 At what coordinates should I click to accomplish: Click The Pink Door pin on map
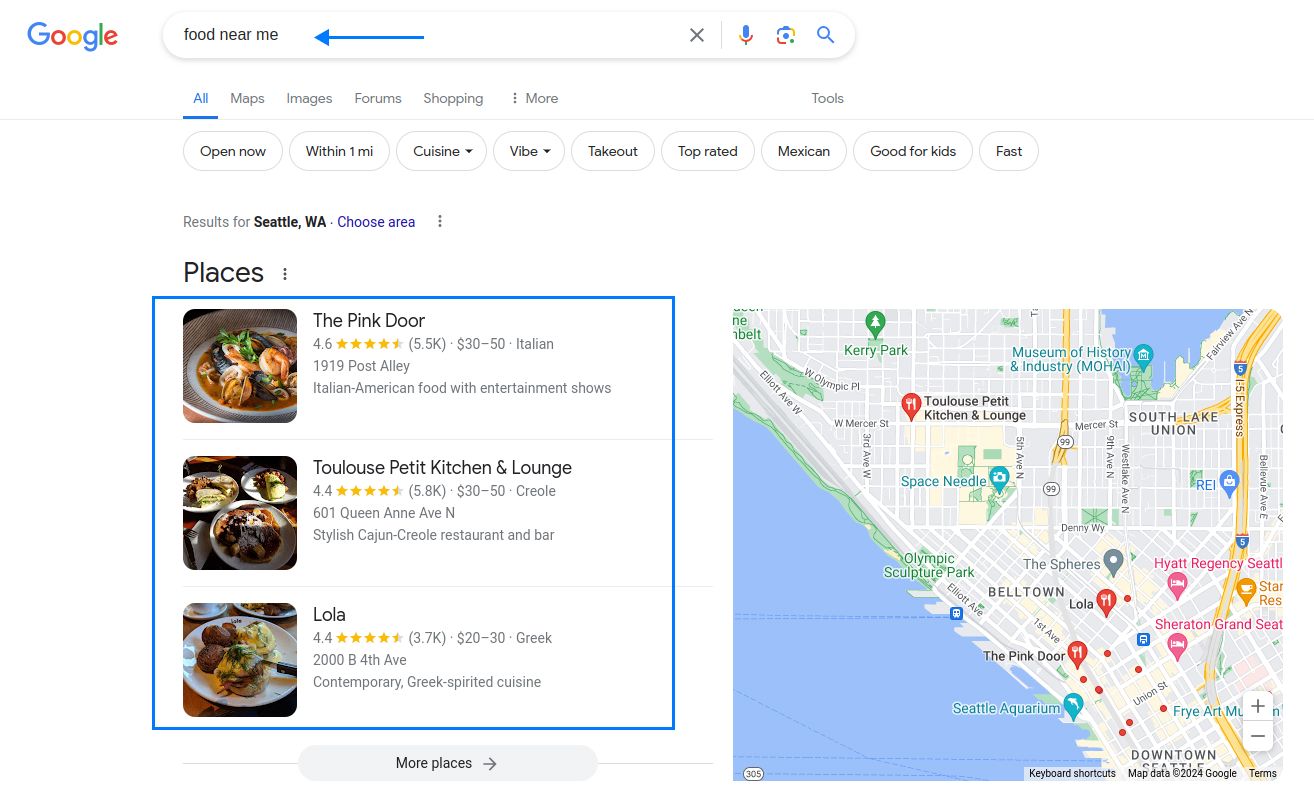click(x=1077, y=654)
